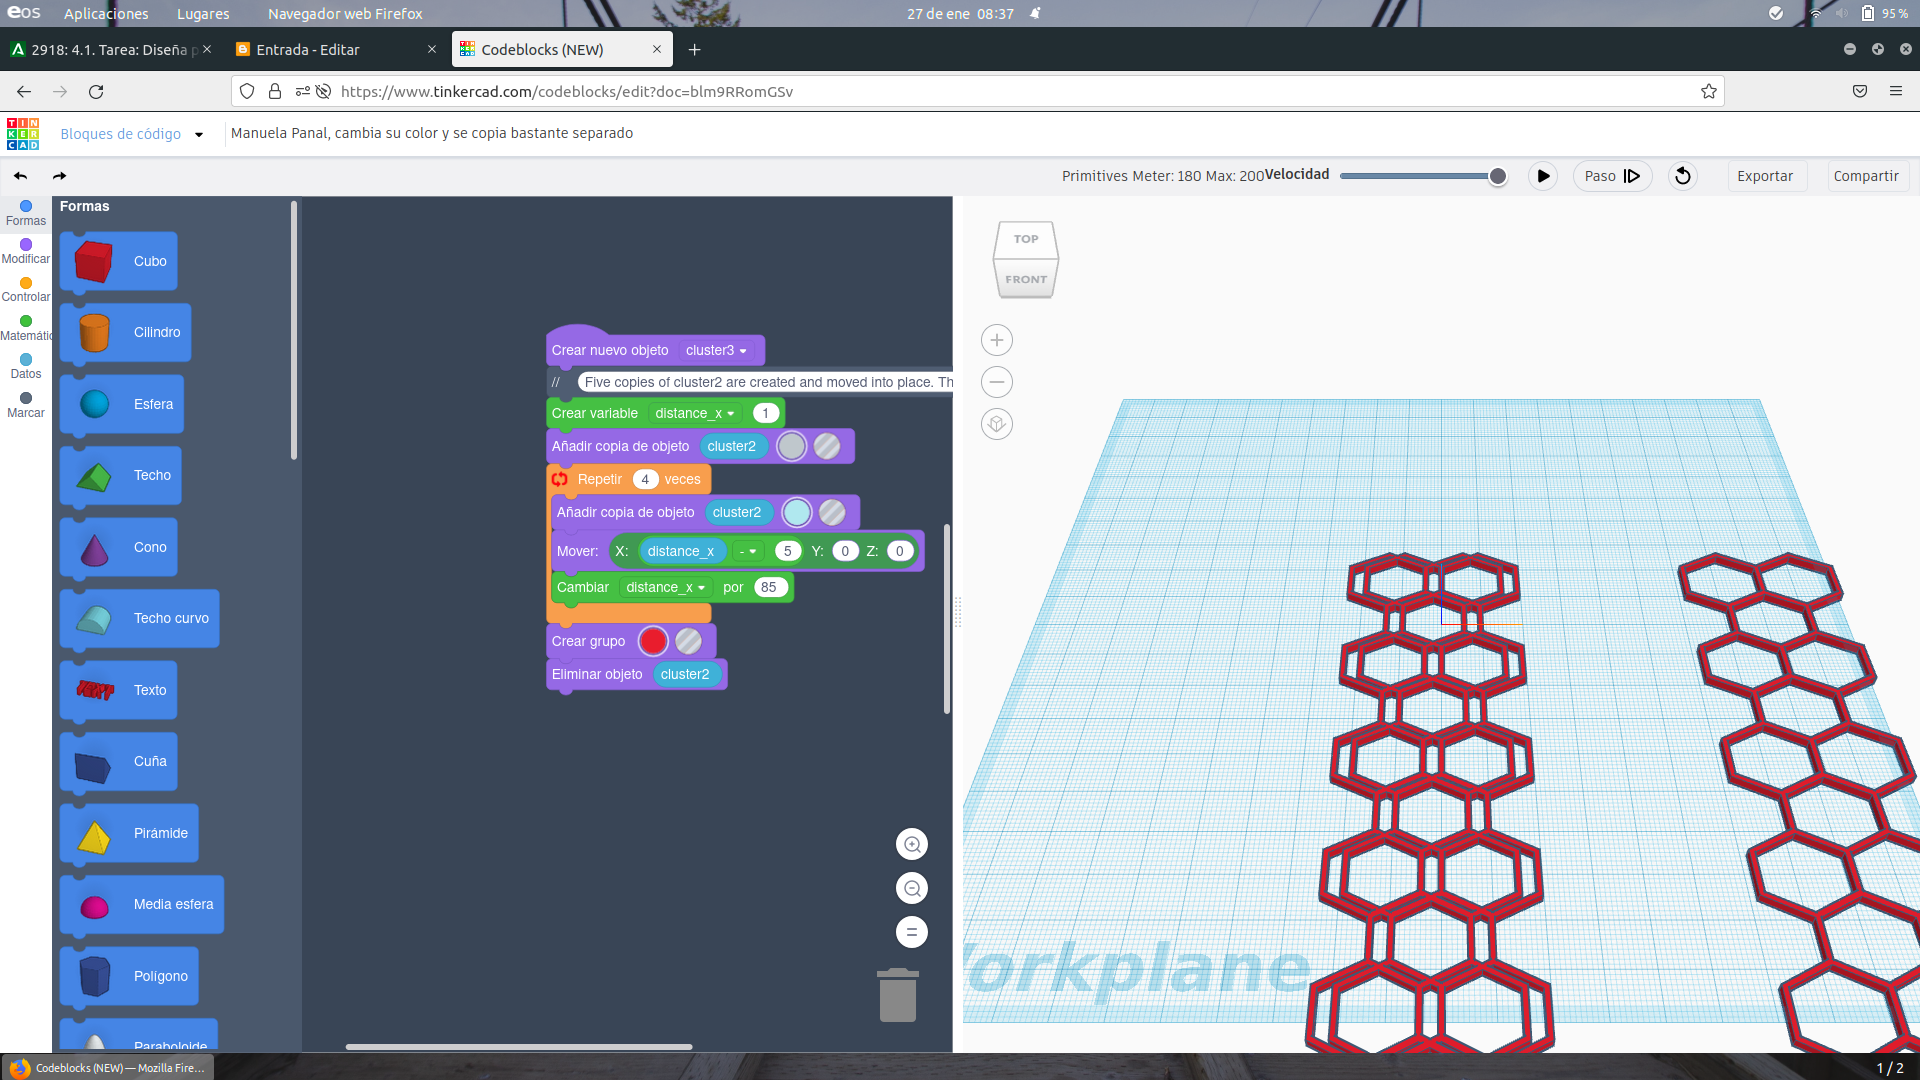Click the undo arrow icon
This screenshot has width=1920, height=1080.
20,176
